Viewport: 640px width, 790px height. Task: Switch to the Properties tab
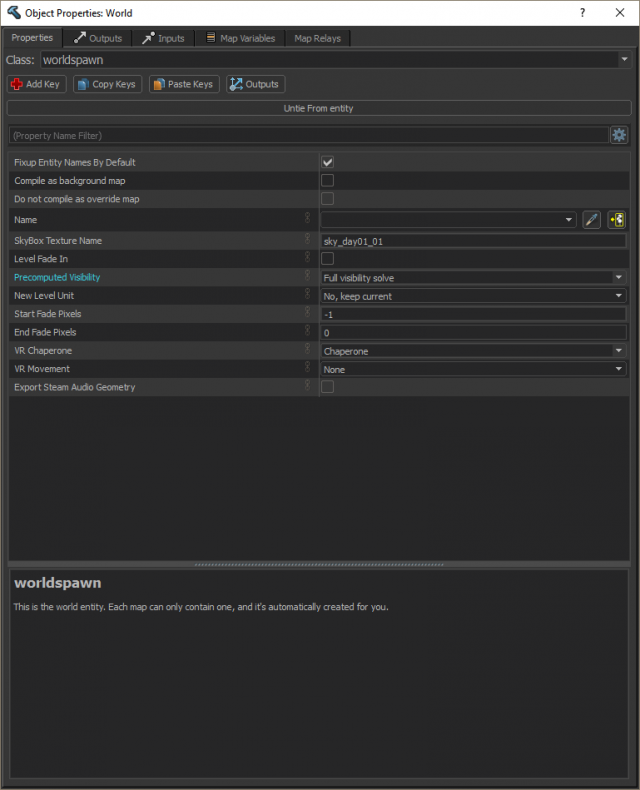pyautogui.click(x=32, y=38)
